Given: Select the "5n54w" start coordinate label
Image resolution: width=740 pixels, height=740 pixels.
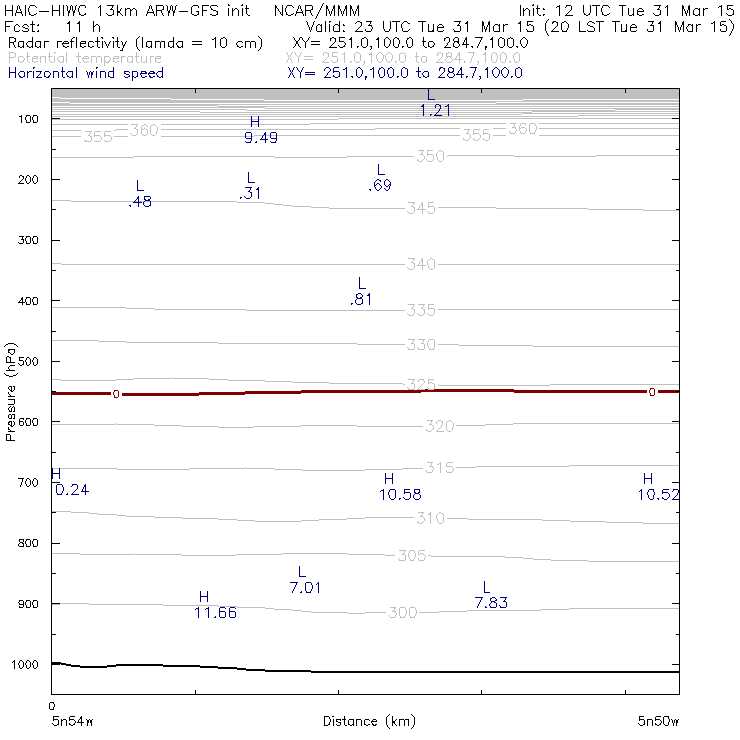Looking at the screenshot, I should (x=72, y=721).
